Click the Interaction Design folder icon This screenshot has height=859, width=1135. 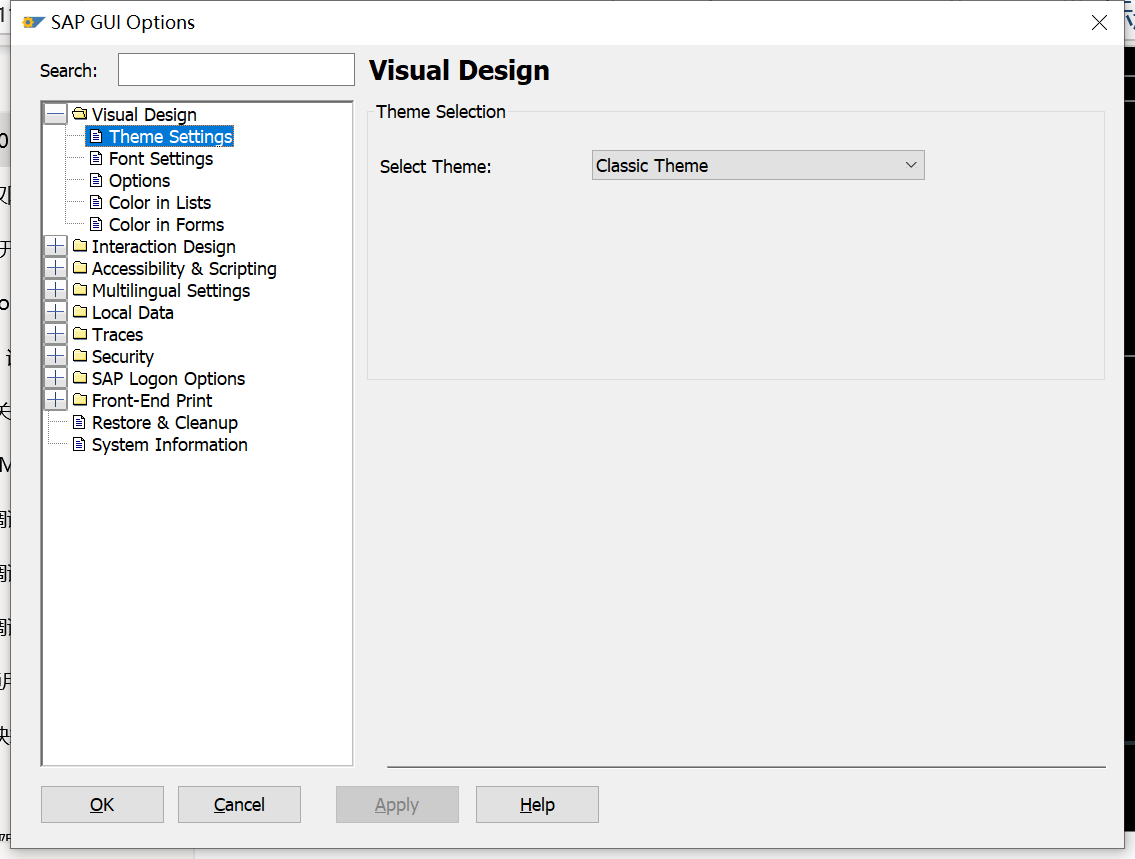[x=80, y=246]
